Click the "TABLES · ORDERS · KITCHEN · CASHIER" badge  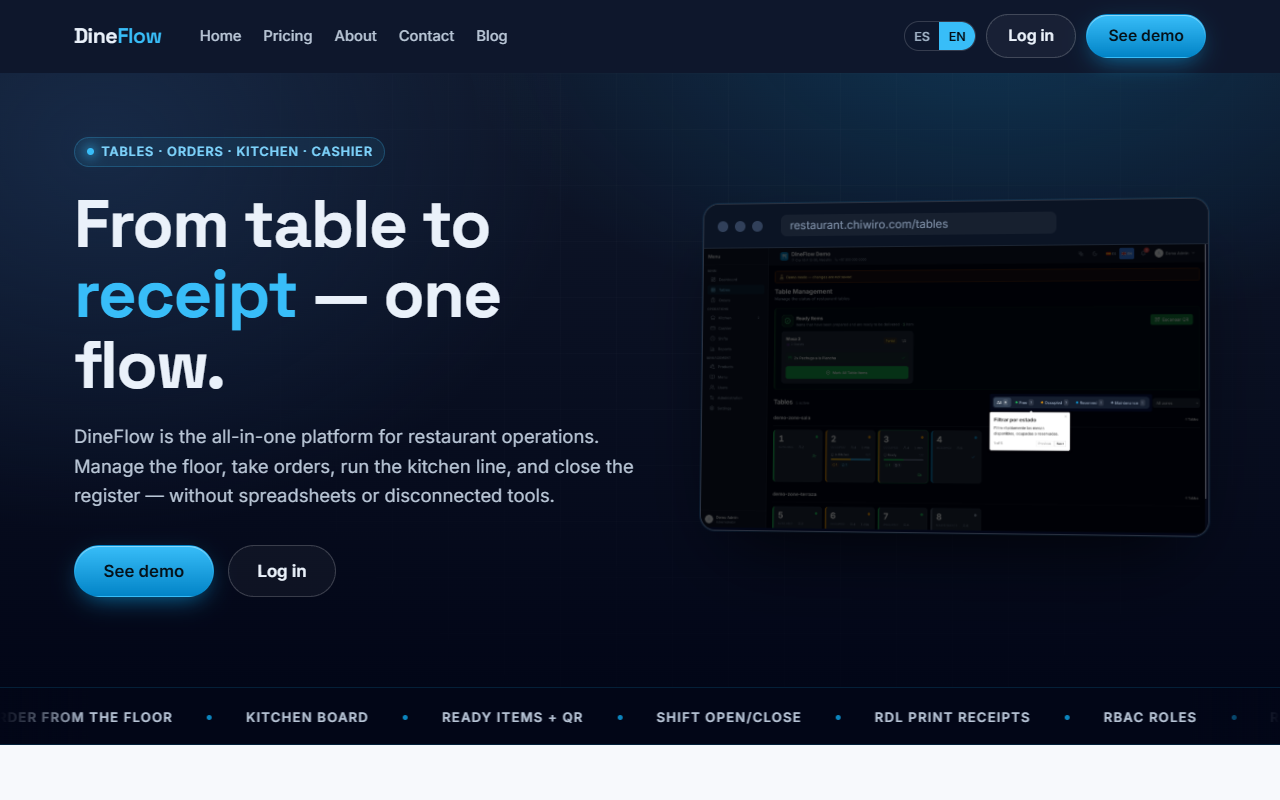pos(229,152)
